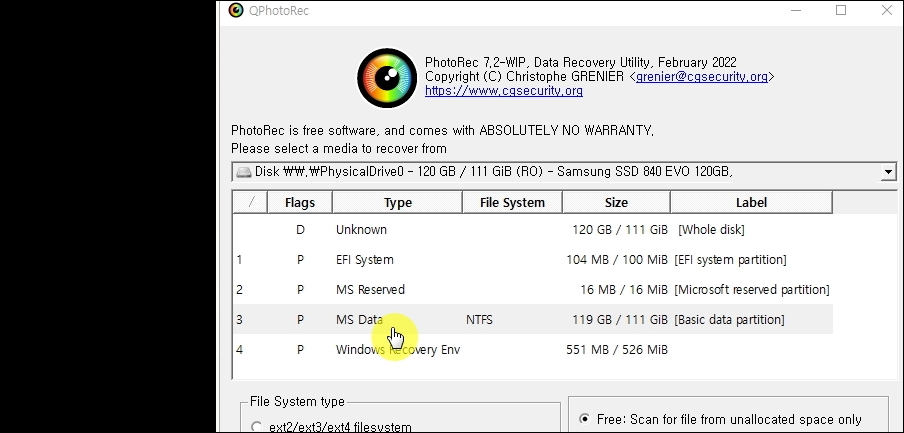904x433 pixels.
Task: Select the EFI System partition row
Action: coord(533,259)
